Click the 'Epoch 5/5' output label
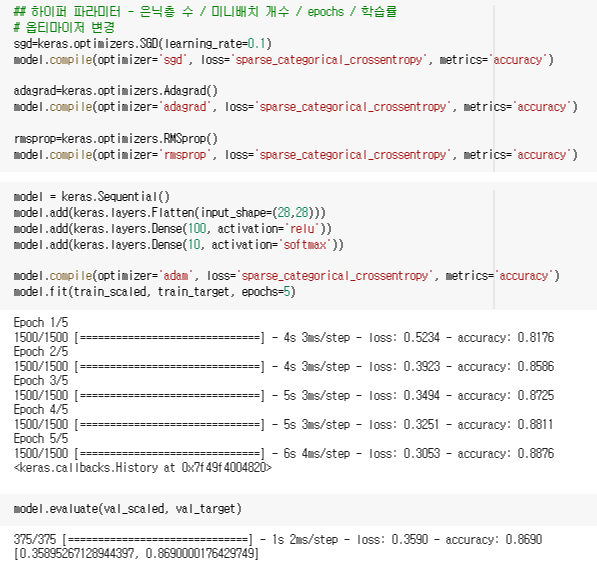 coord(41,438)
